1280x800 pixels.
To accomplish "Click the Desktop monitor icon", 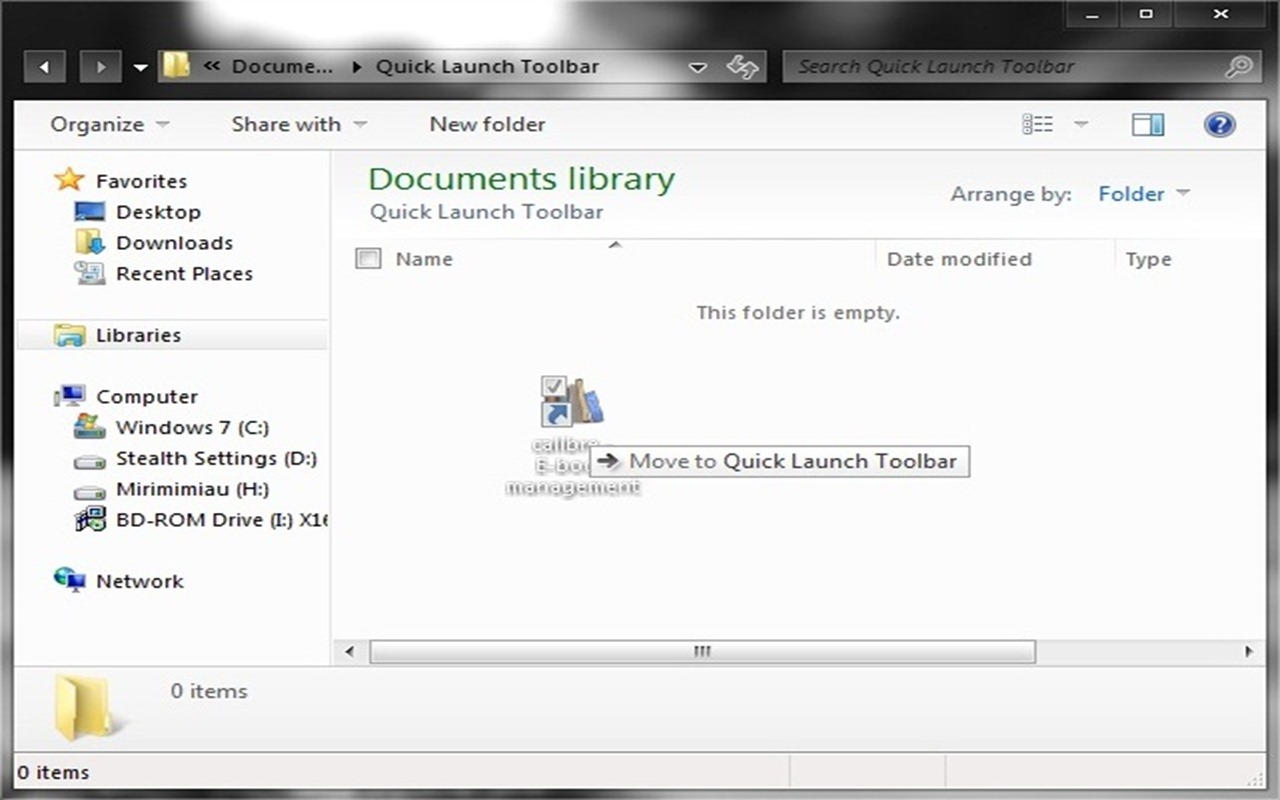I will click(x=89, y=212).
